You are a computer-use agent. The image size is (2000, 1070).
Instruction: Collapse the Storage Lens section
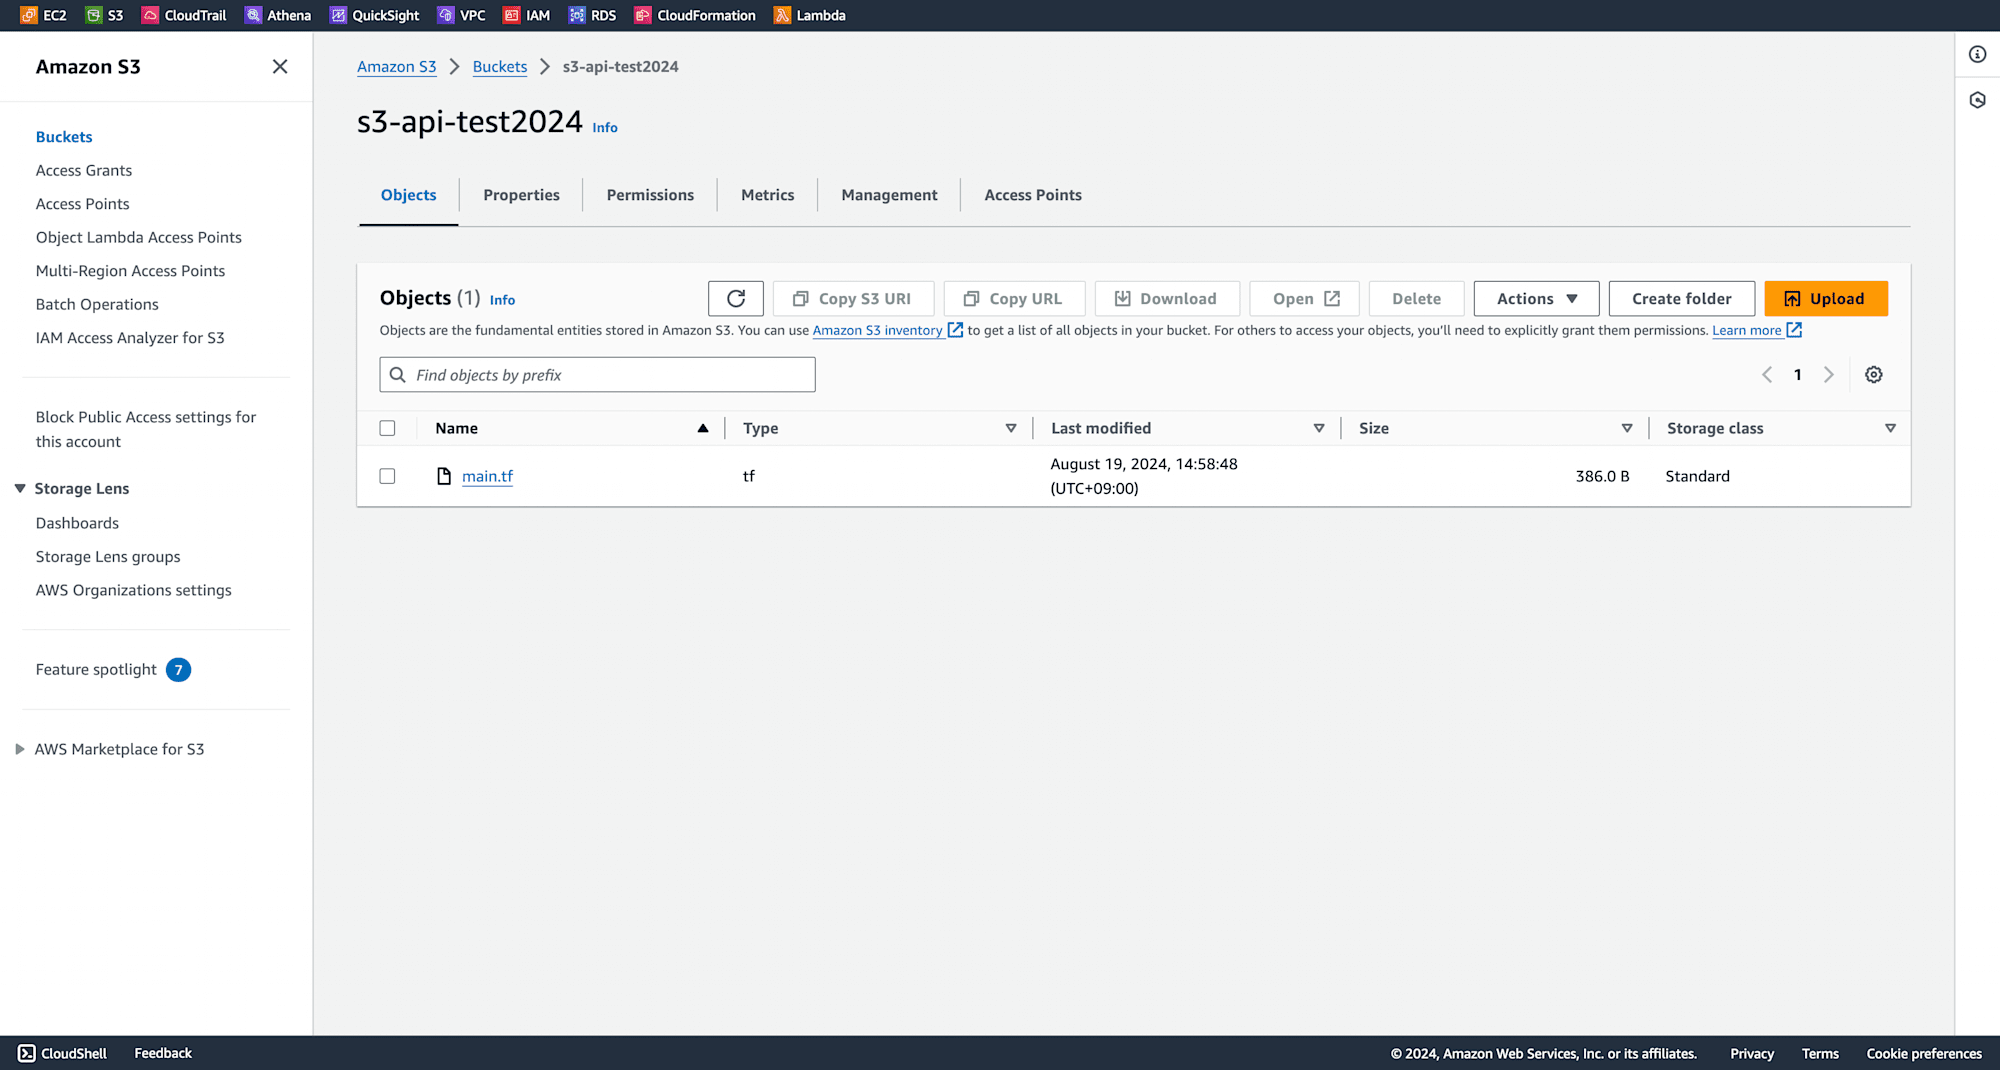click(x=20, y=488)
